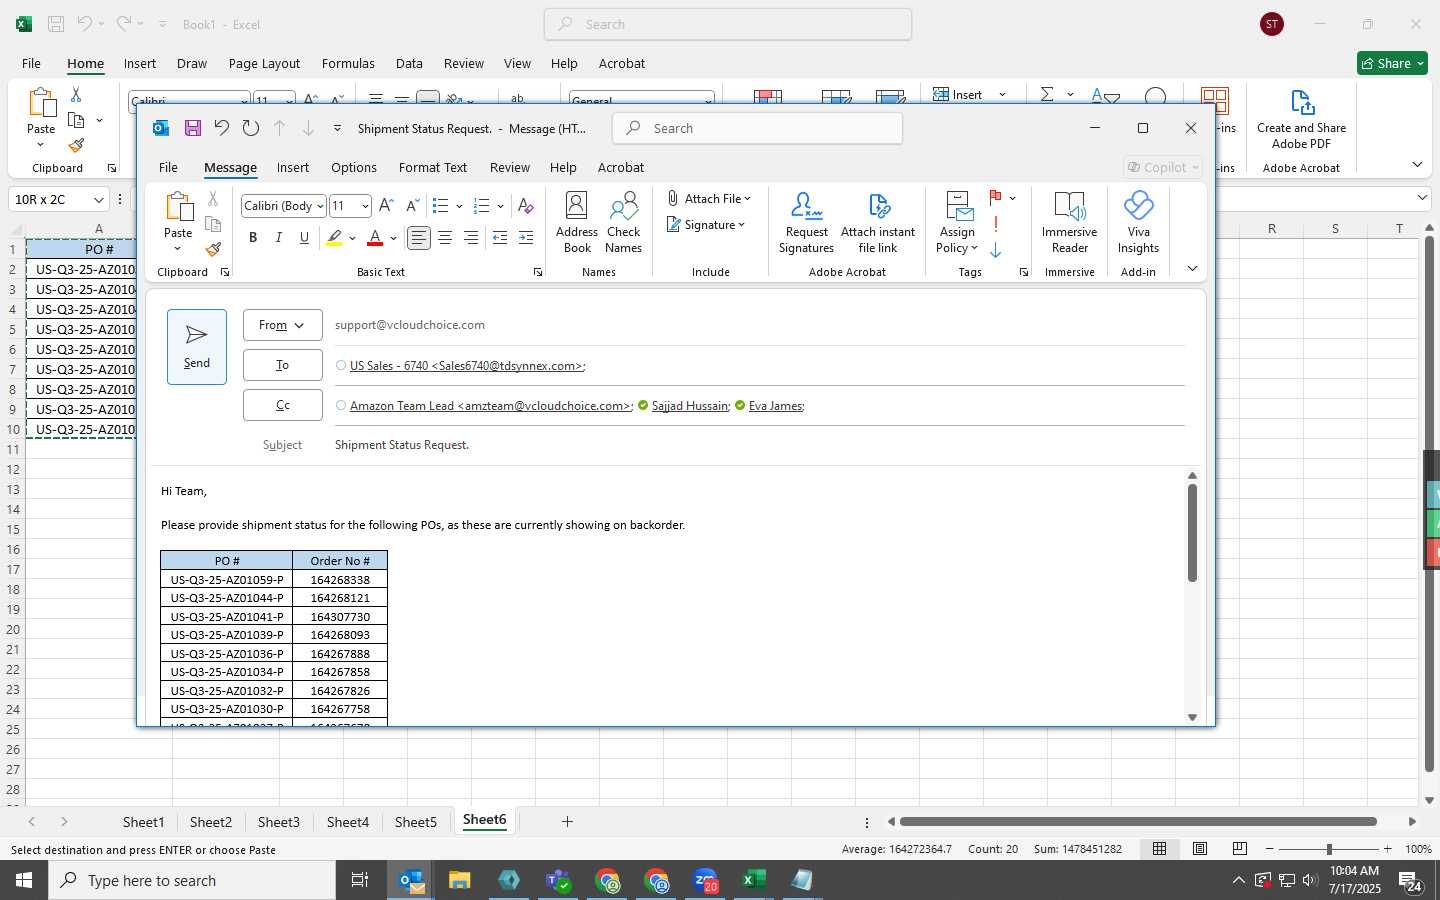Viewport: 1440px width, 900px height.
Task: Decrease font size in message ribbon
Action: (x=412, y=206)
